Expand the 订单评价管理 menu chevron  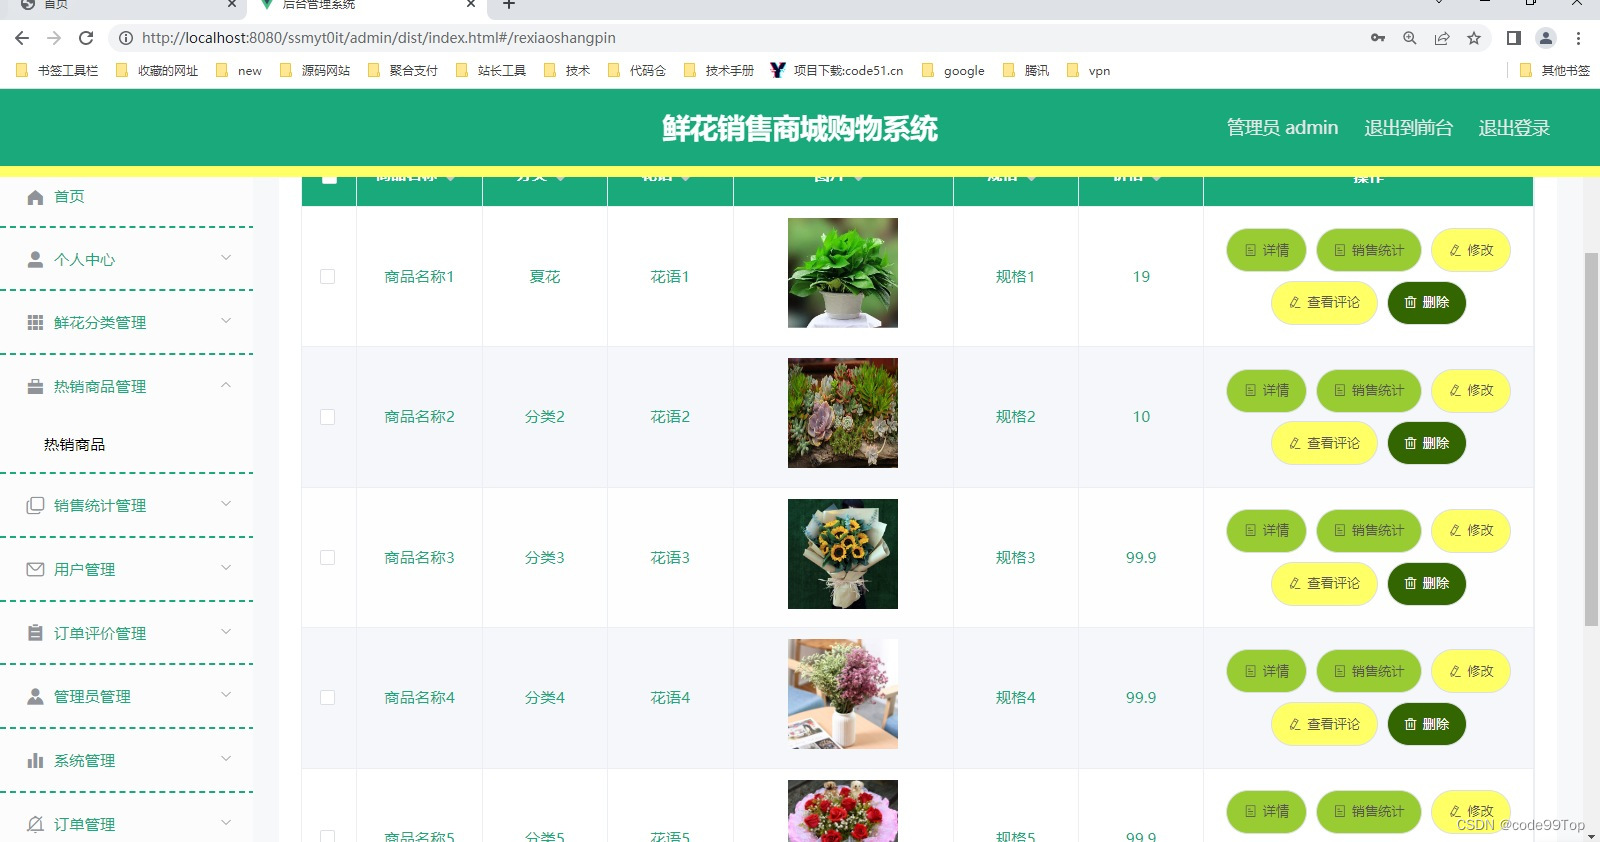point(226,632)
